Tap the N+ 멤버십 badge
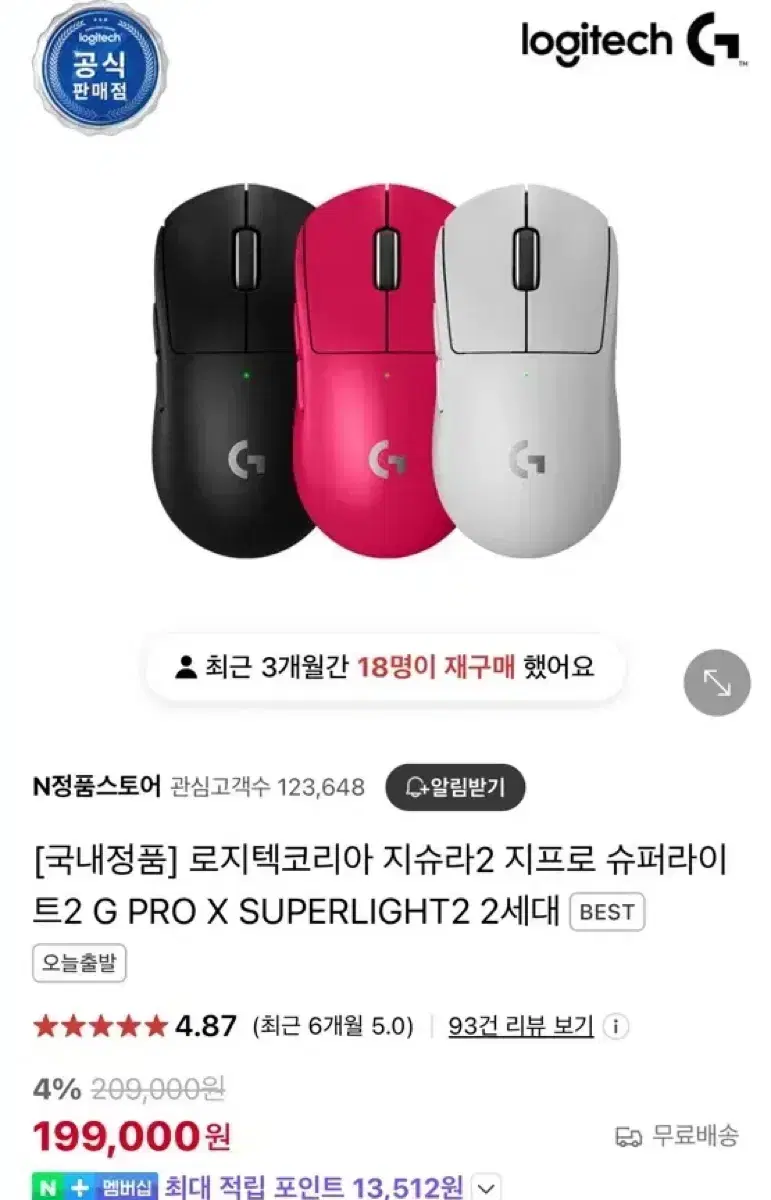The width and height of the screenshot is (771, 1200). [x=96, y=1186]
